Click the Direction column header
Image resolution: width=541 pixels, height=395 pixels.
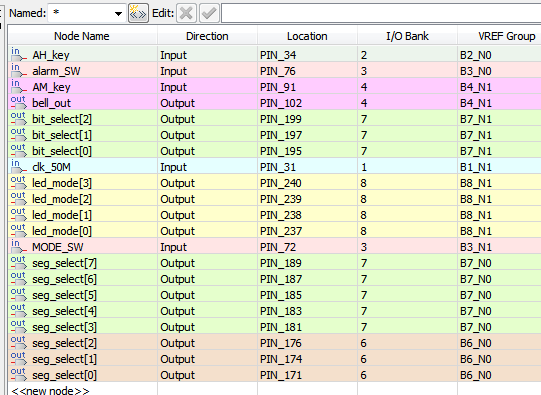coord(207,36)
